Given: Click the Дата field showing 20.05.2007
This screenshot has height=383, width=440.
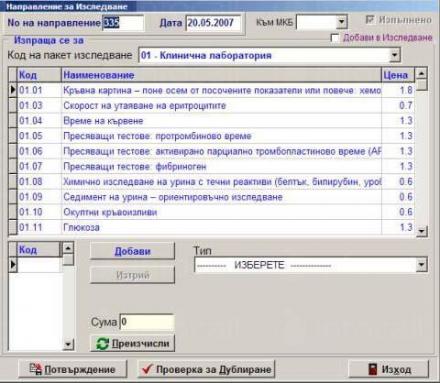Looking at the screenshot, I should [x=213, y=23].
